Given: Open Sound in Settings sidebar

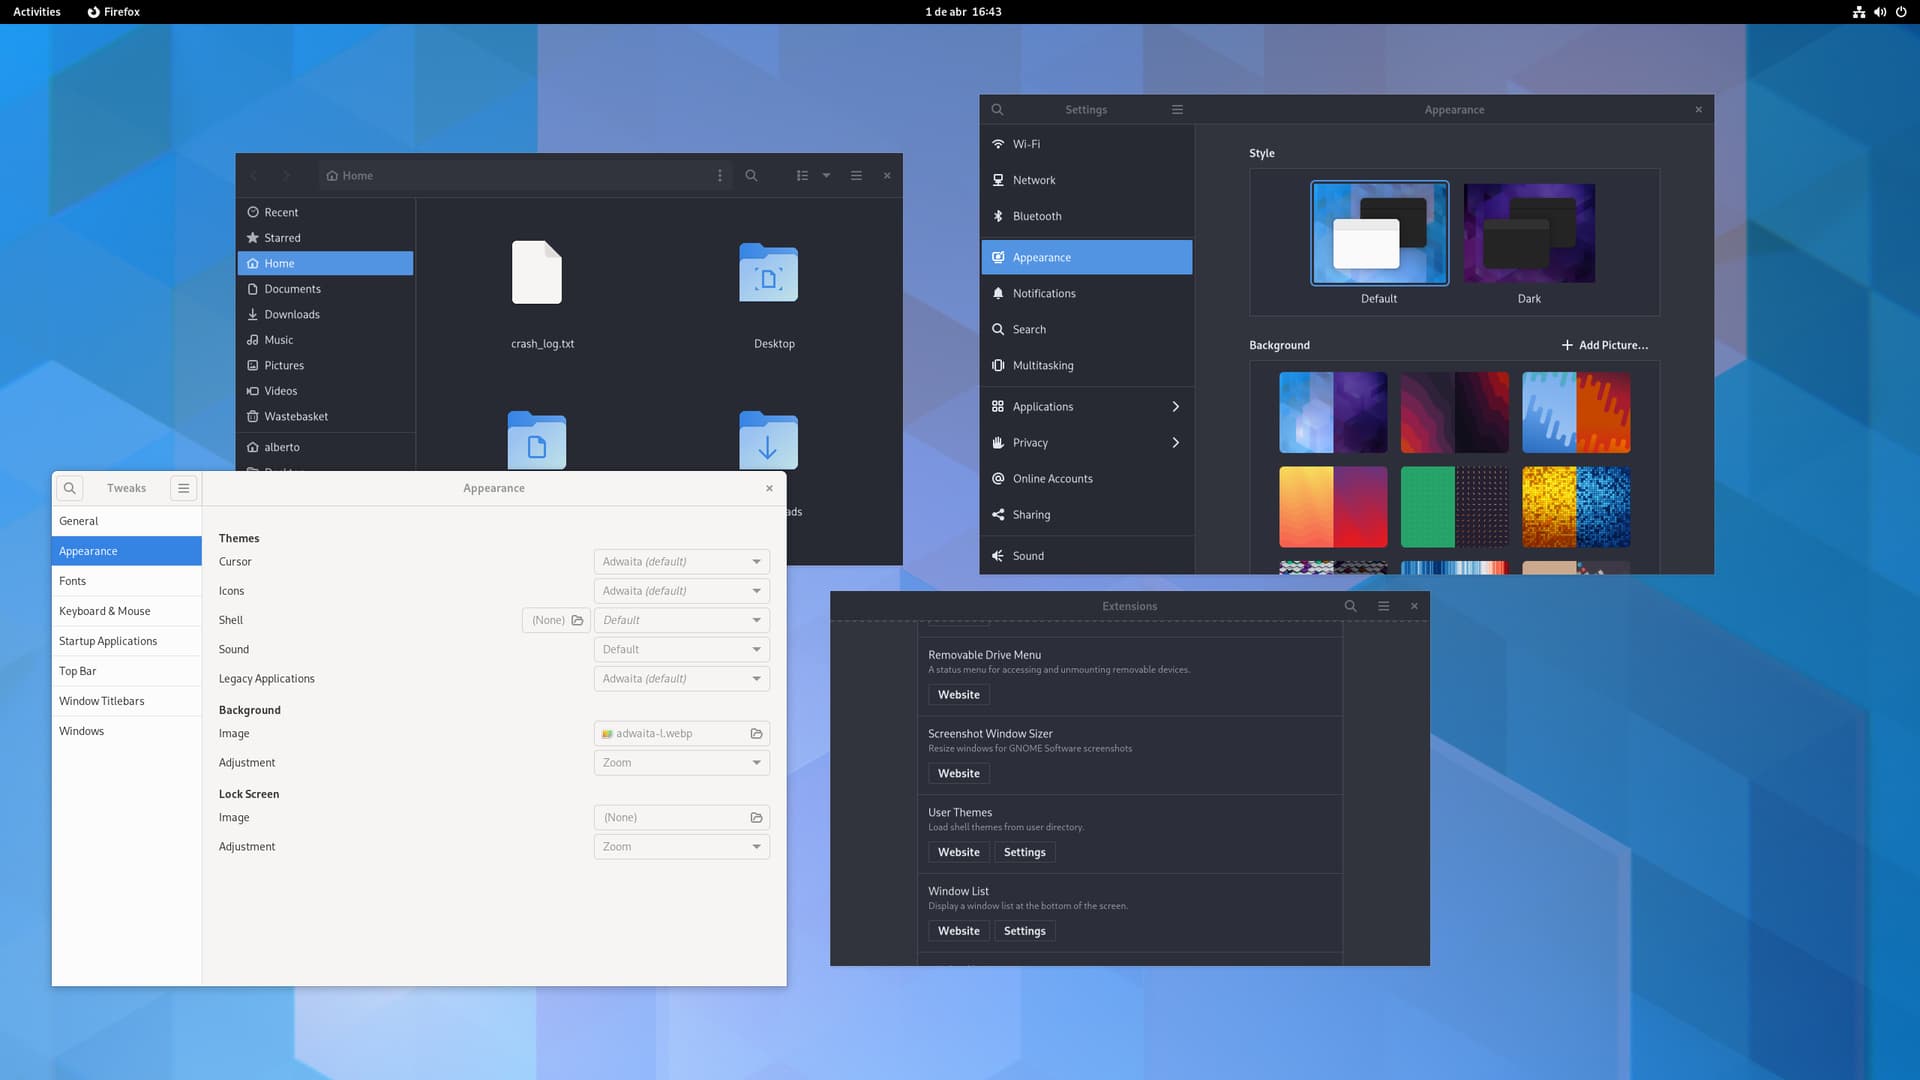Looking at the screenshot, I should pos(1087,556).
